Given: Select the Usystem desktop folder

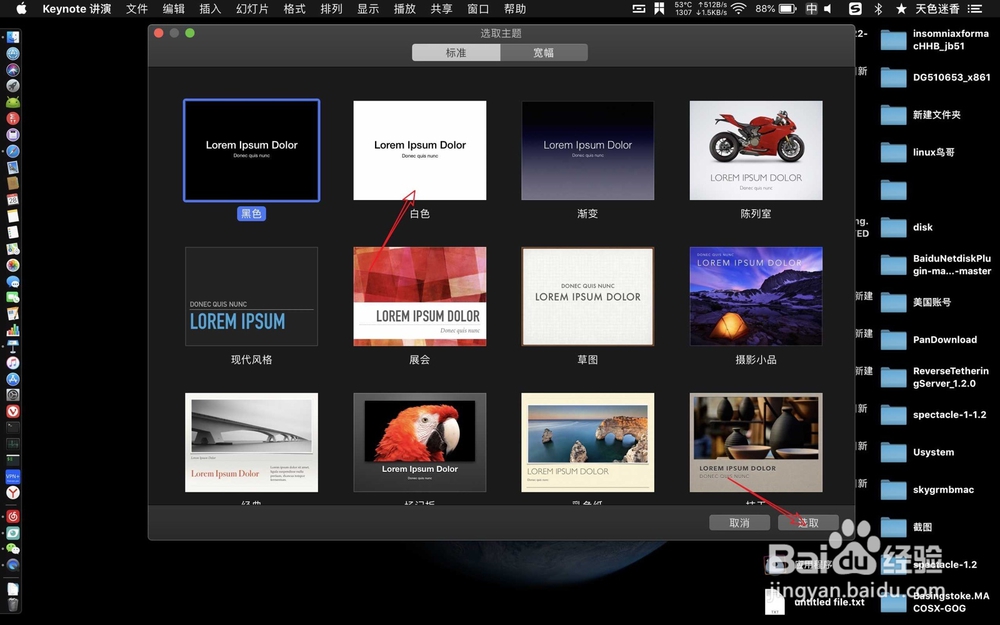Looking at the screenshot, I should (893, 453).
